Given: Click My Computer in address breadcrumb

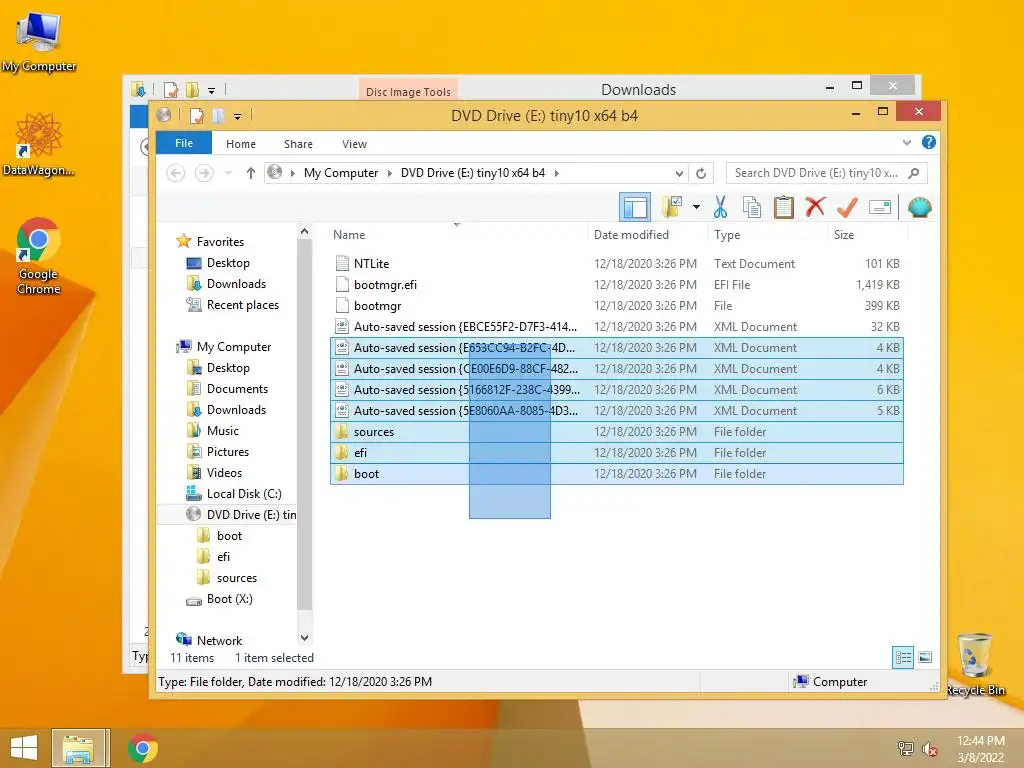Looking at the screenshot, I should (341, 173).
